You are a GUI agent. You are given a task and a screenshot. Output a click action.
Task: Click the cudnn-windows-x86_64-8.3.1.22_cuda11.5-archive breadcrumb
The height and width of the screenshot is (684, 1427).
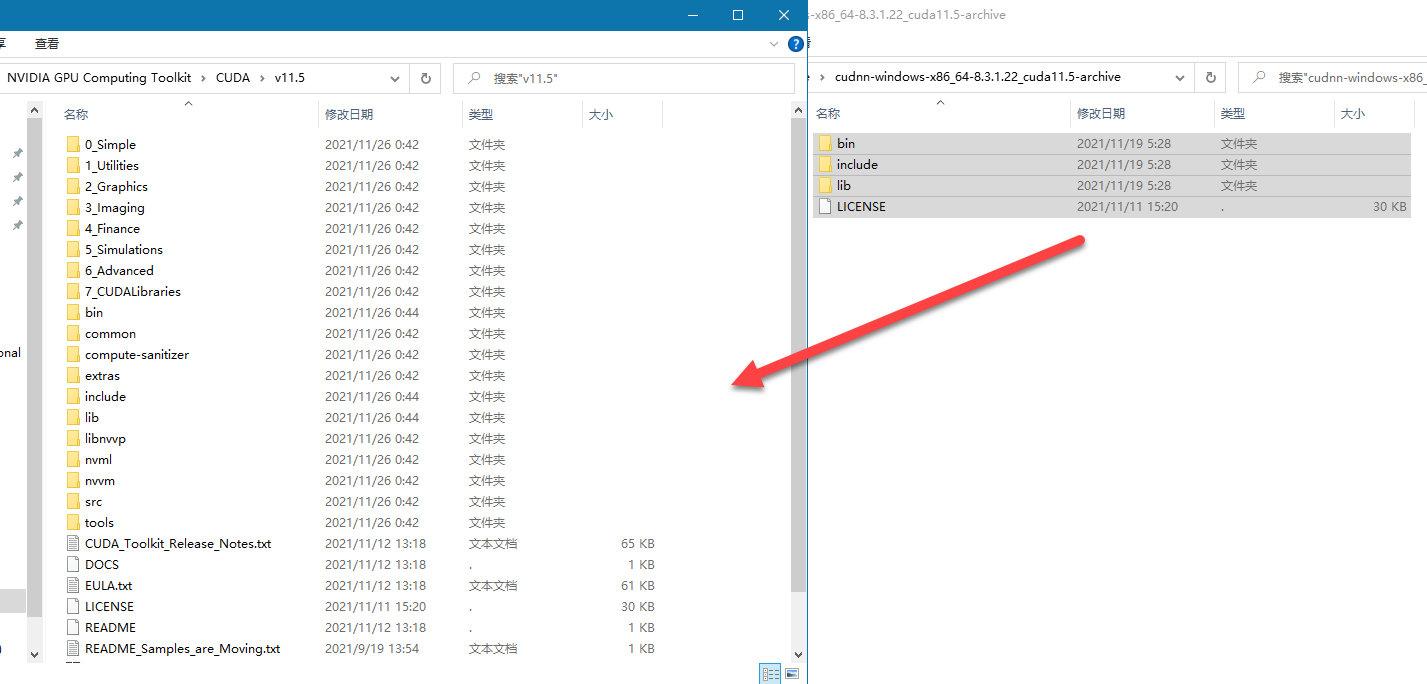pyautogui.click(x=978, y=77)
